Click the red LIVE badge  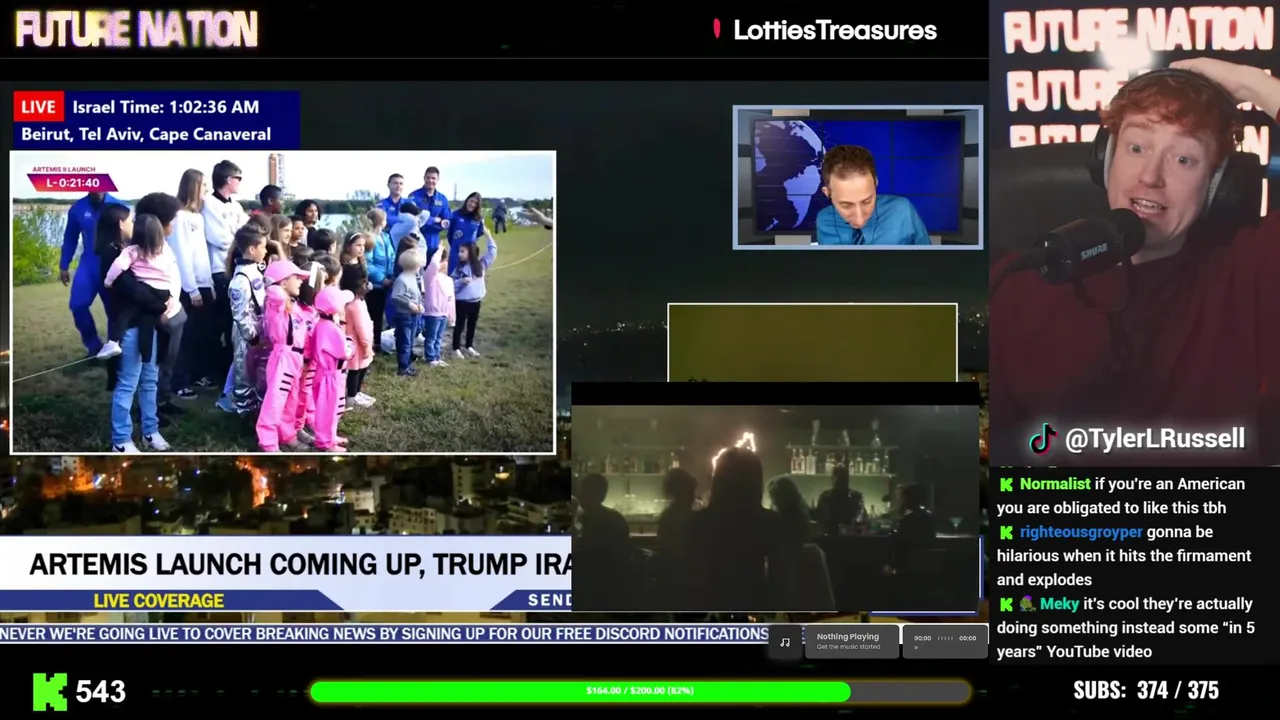point(39,107)
